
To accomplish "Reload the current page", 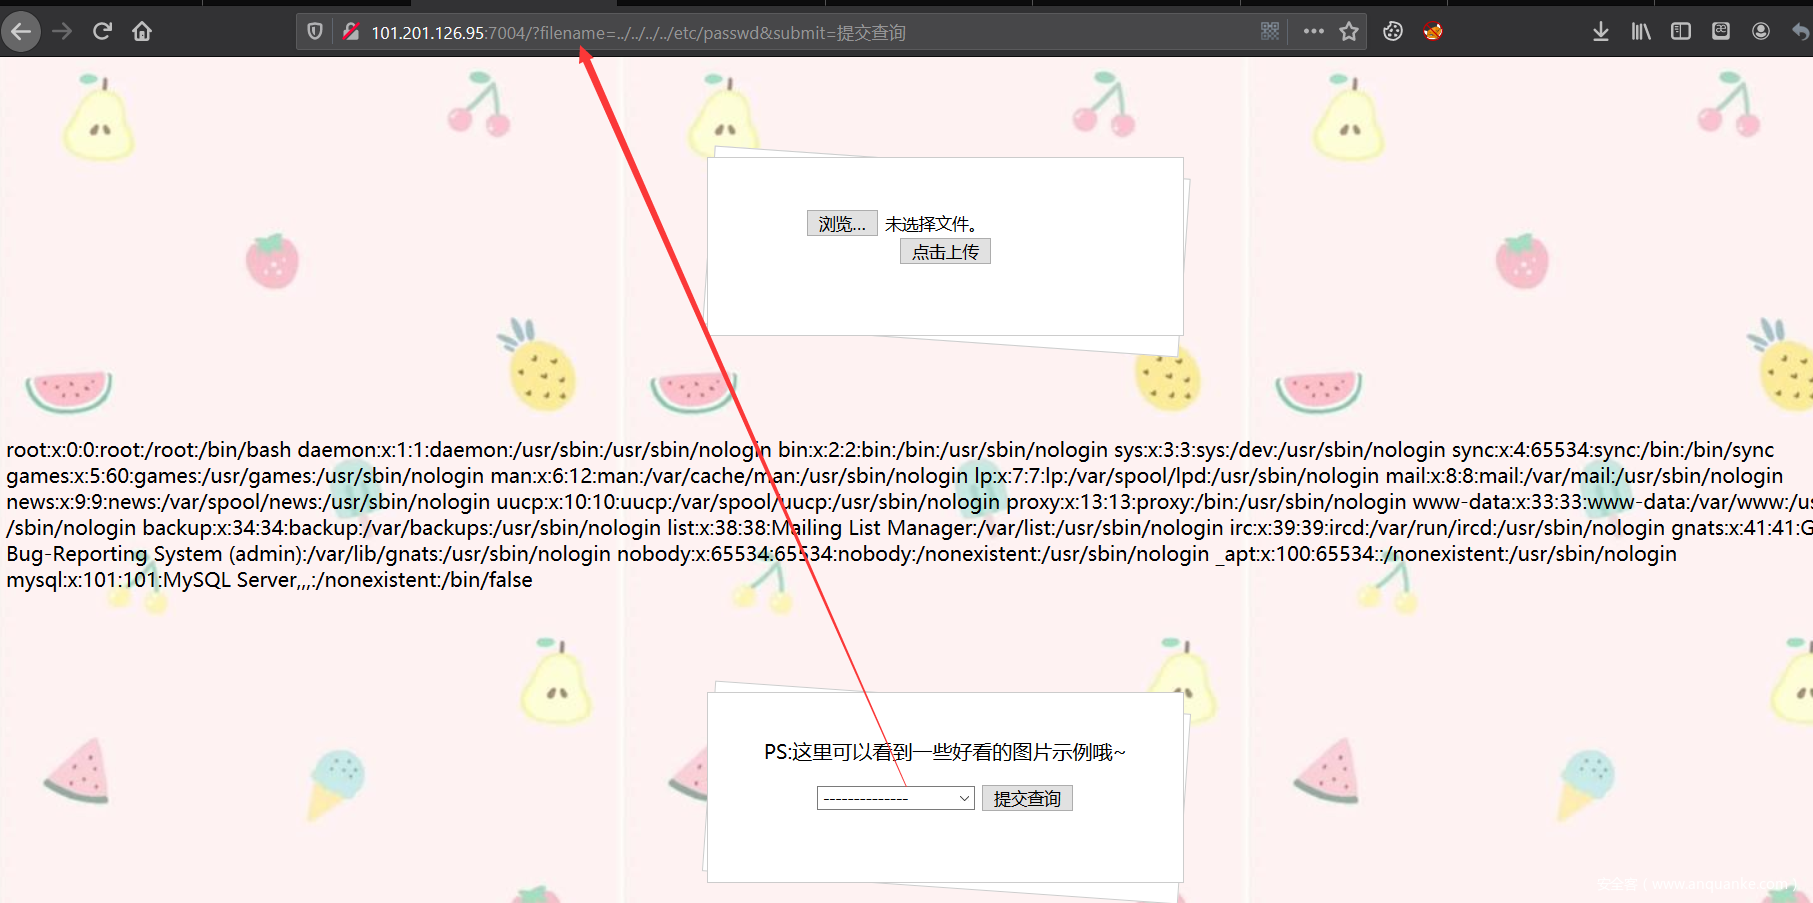I will point(102,32).
